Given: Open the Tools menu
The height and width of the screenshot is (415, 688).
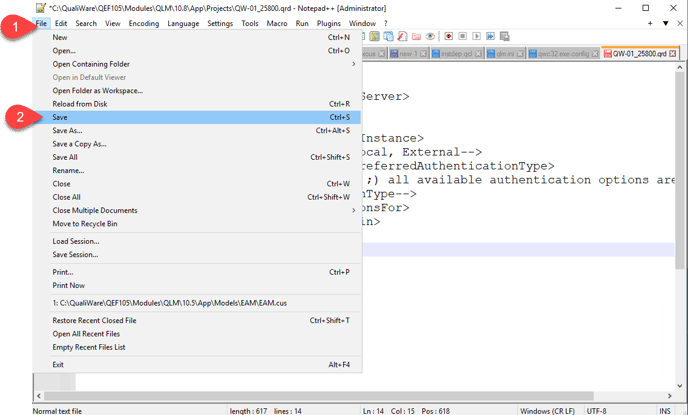Looking at the screenshot, I should pos(250,23).
